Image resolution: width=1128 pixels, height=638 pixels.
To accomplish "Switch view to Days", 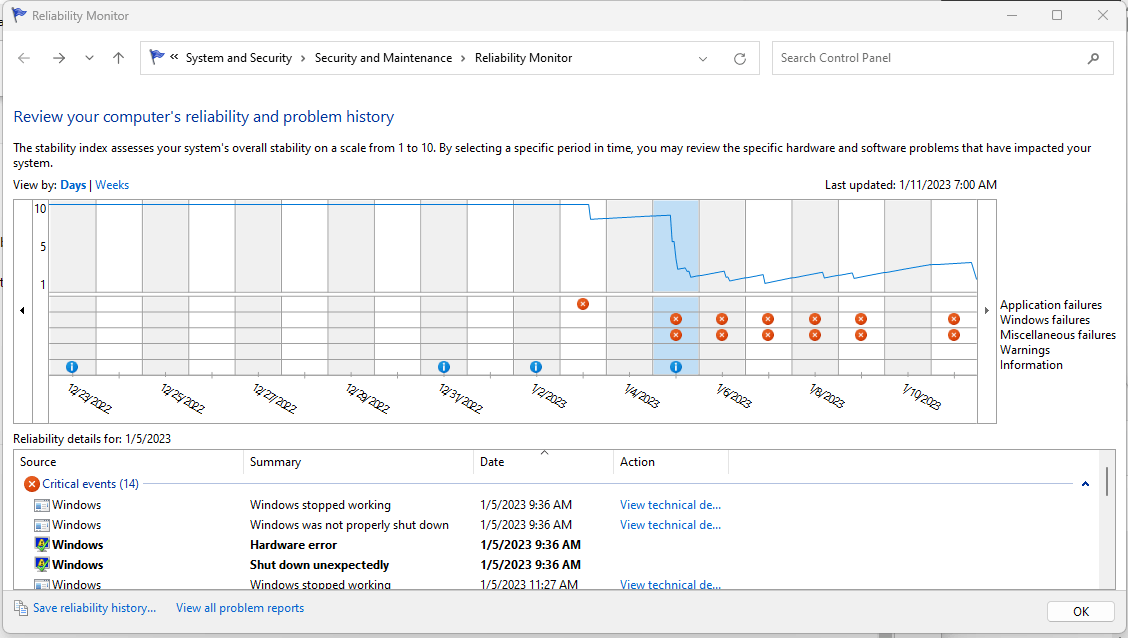I will click(x=73, y=185).
